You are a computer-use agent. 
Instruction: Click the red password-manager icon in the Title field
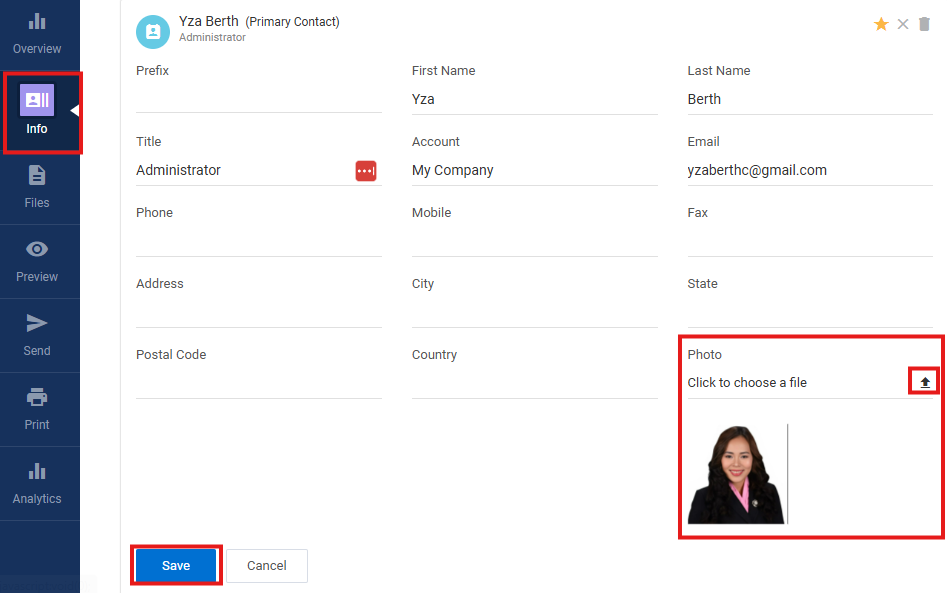(x=366, y=171)
